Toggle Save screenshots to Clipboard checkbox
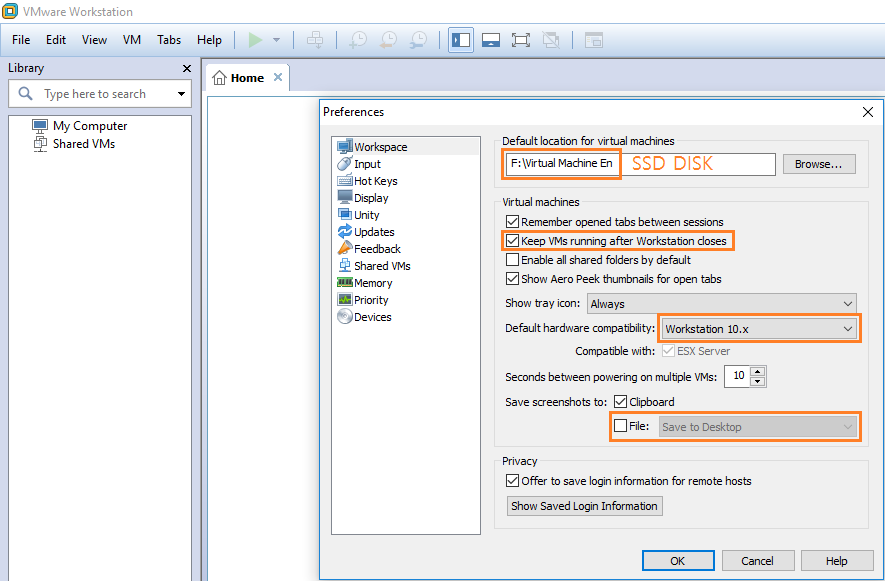 tap(620, 401)
